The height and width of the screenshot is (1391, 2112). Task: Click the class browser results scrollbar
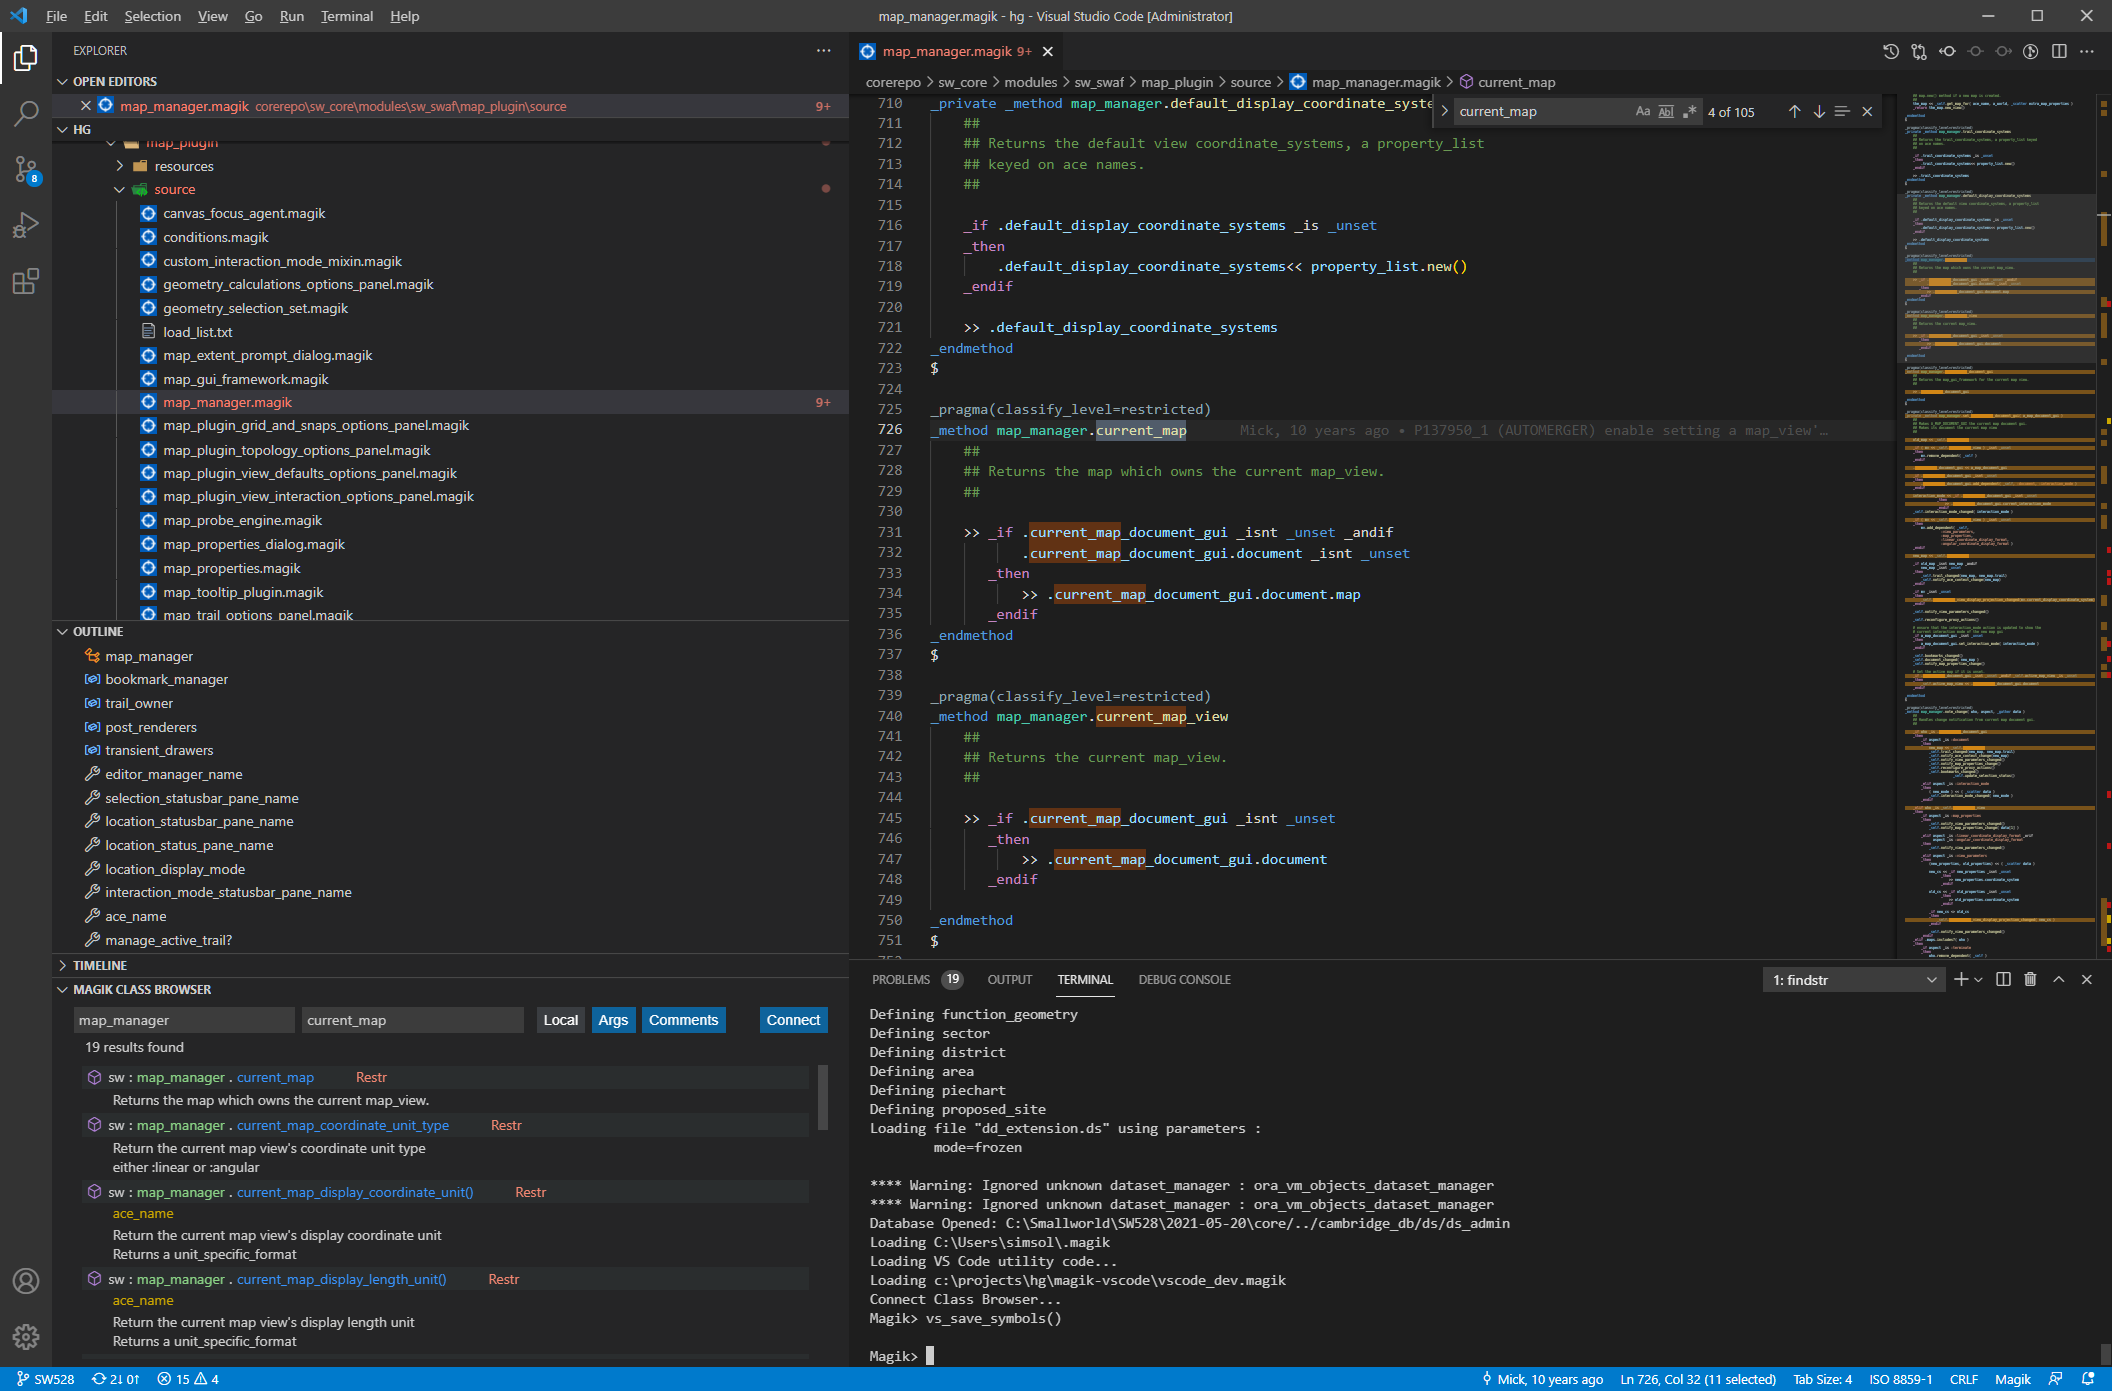823,1098
